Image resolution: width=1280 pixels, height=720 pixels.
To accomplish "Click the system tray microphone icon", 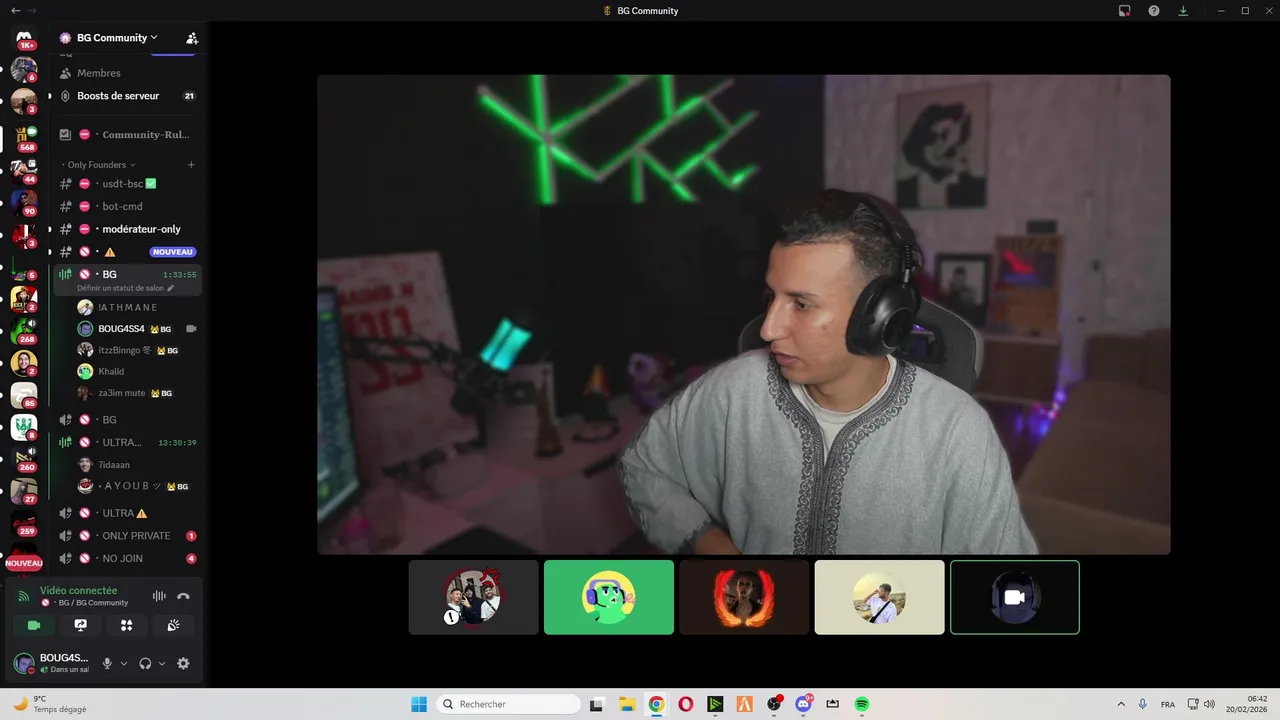I will (x=1142, y=704).
